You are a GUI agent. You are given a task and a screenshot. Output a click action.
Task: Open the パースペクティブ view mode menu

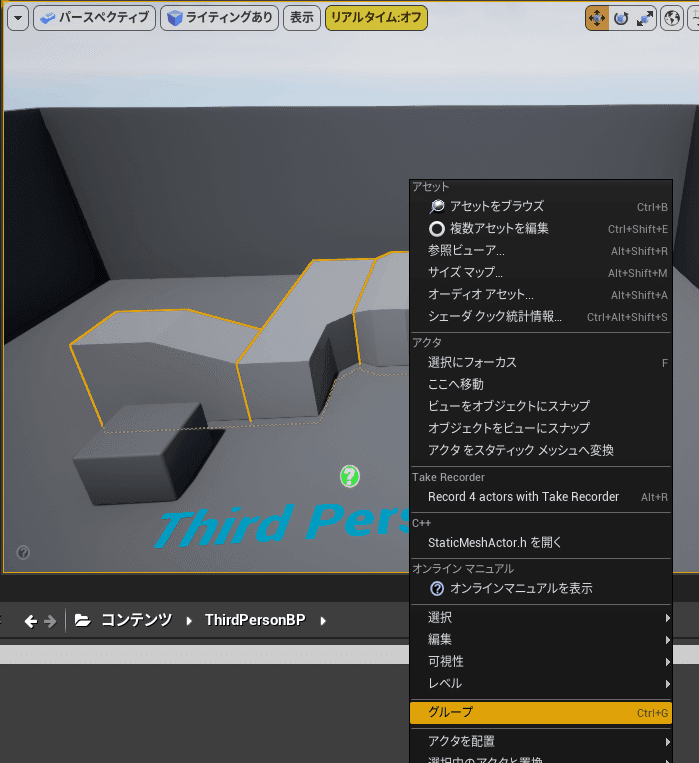pos(94,18)
